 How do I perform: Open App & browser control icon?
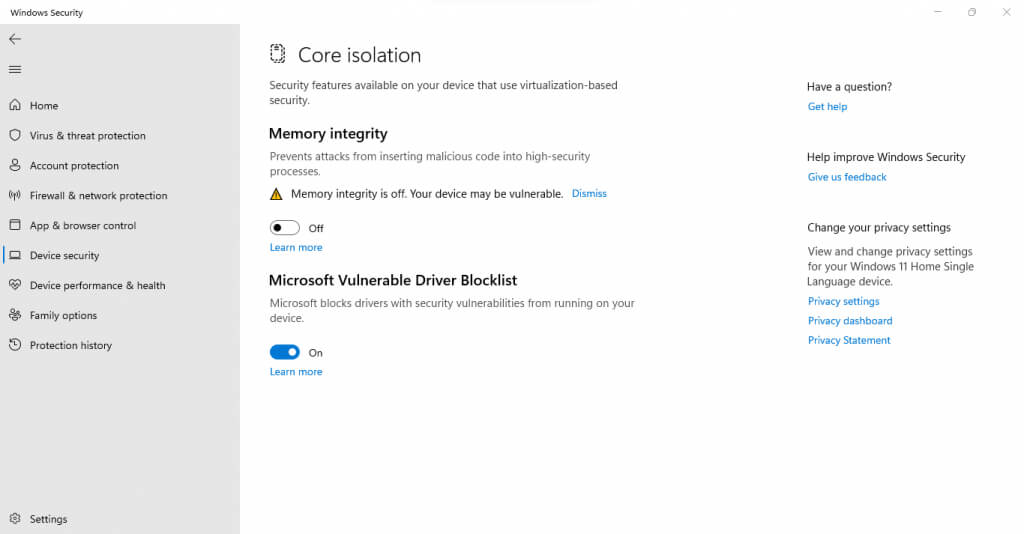(x=15, y=225)
